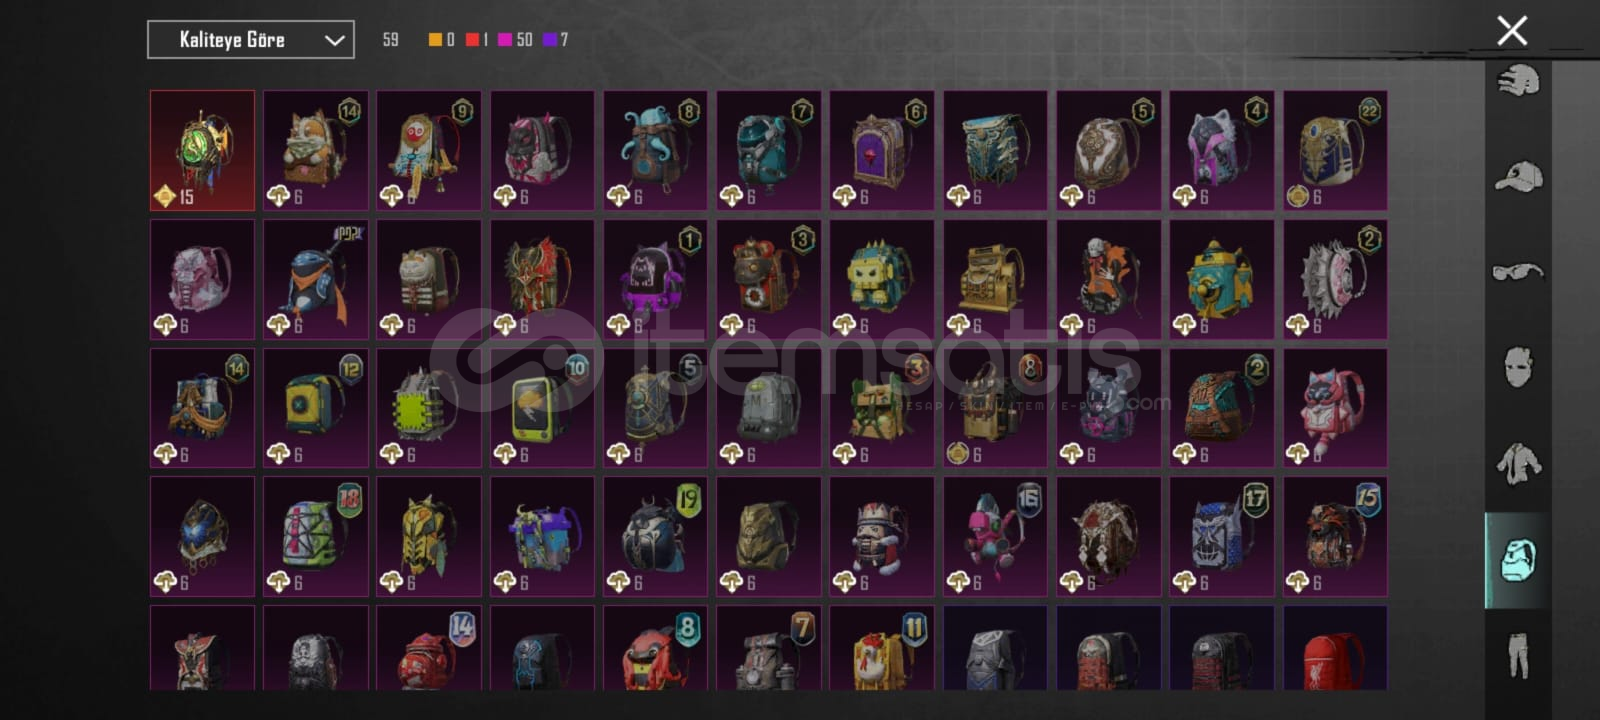
Task: Choose the octopus backpack with badge 8
Action: tap(656, 151)
